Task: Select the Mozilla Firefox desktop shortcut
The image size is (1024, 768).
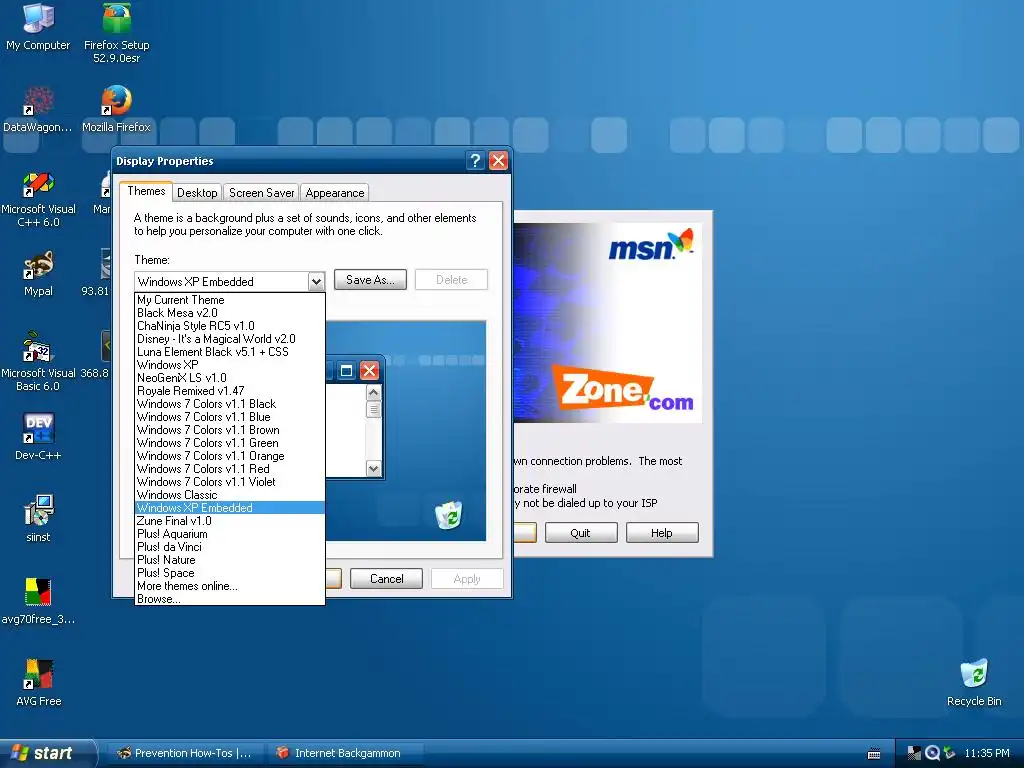Action: click(116, 108)
